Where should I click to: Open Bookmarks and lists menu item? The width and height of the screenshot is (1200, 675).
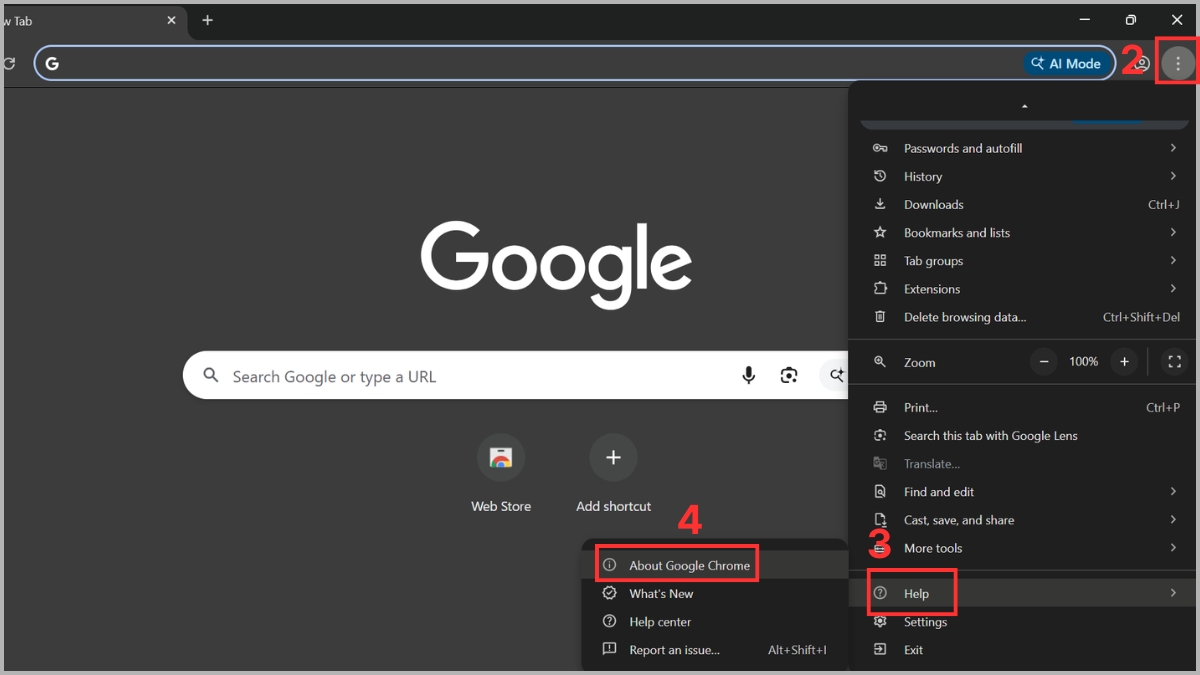point(1022,232)
